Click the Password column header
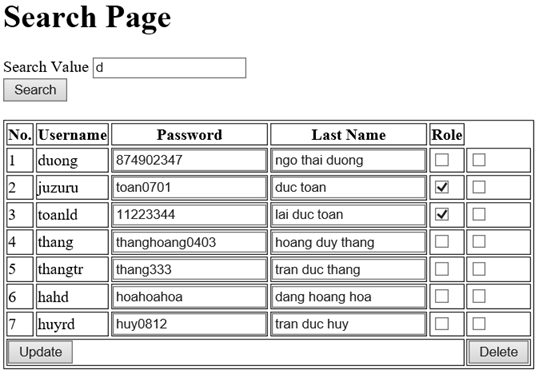 (x=189, y=135)
